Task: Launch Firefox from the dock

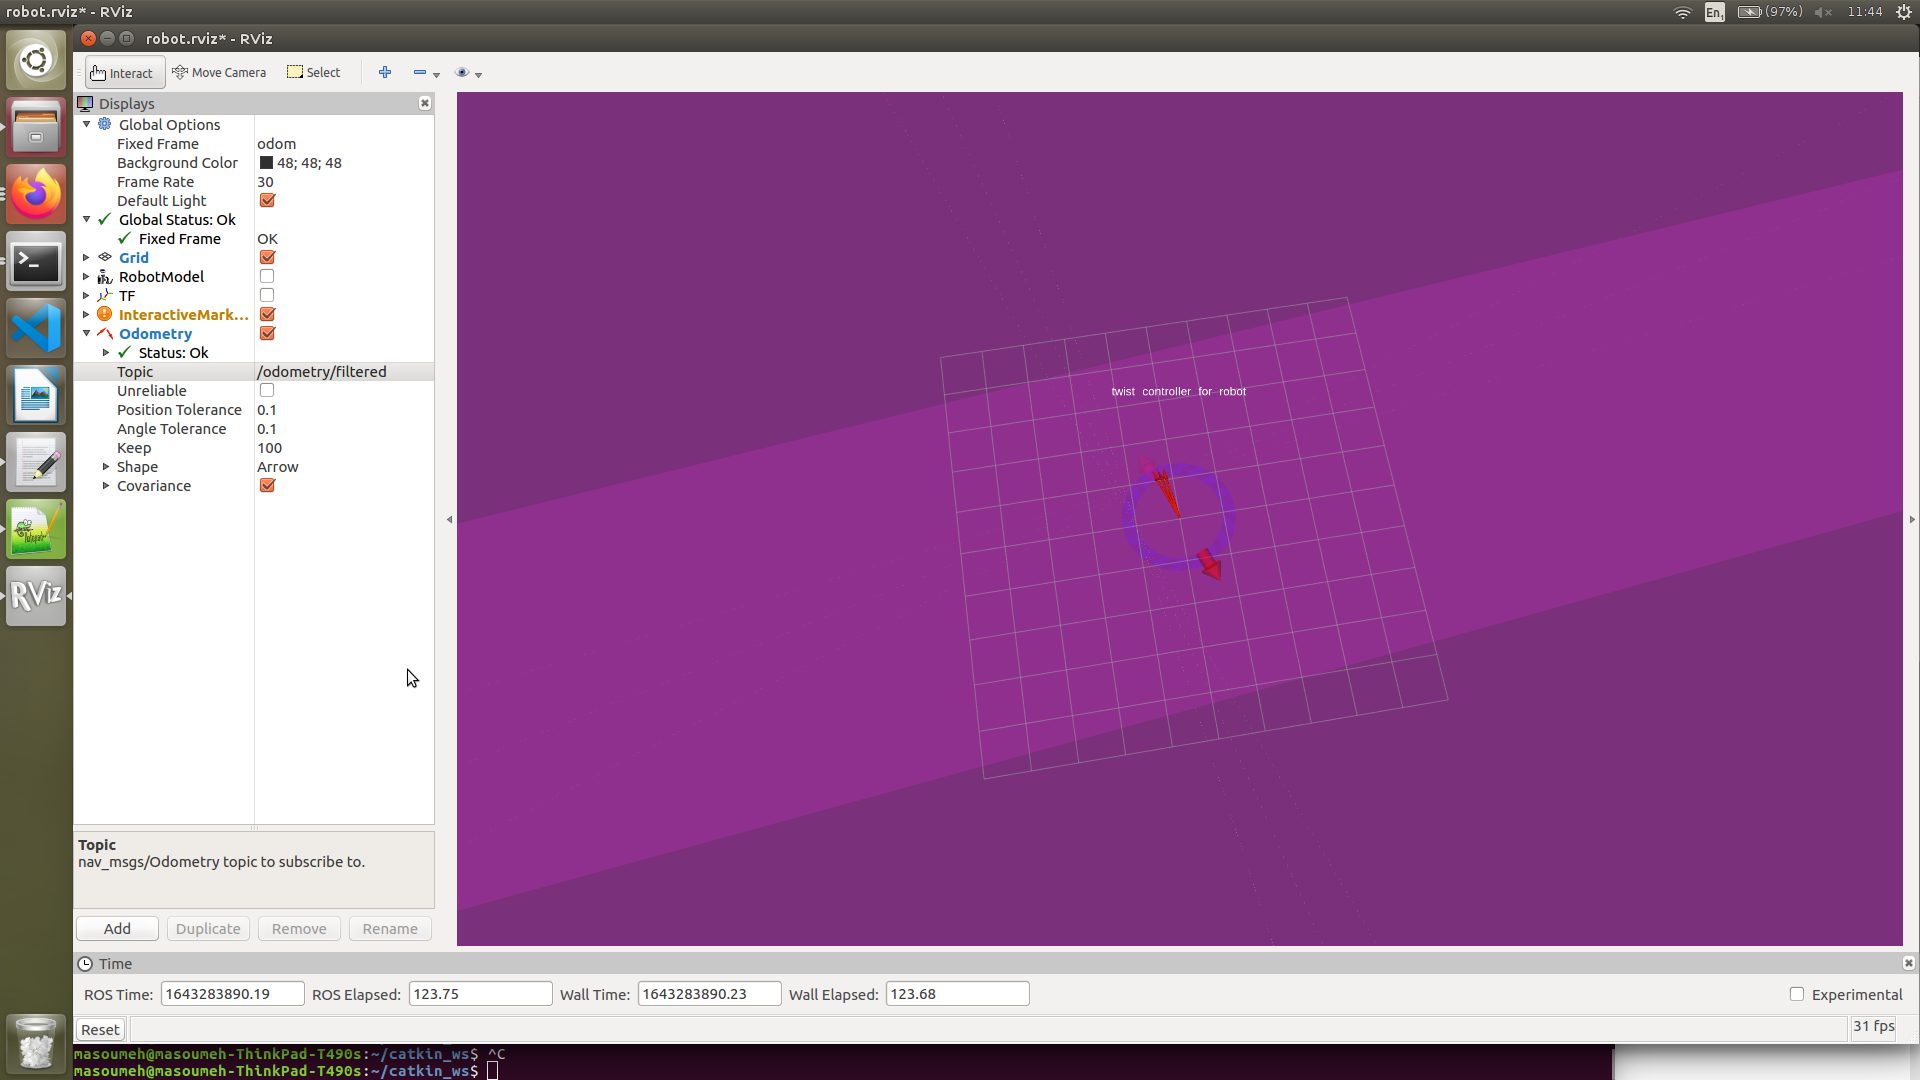Action: click(x=36, y=194)
